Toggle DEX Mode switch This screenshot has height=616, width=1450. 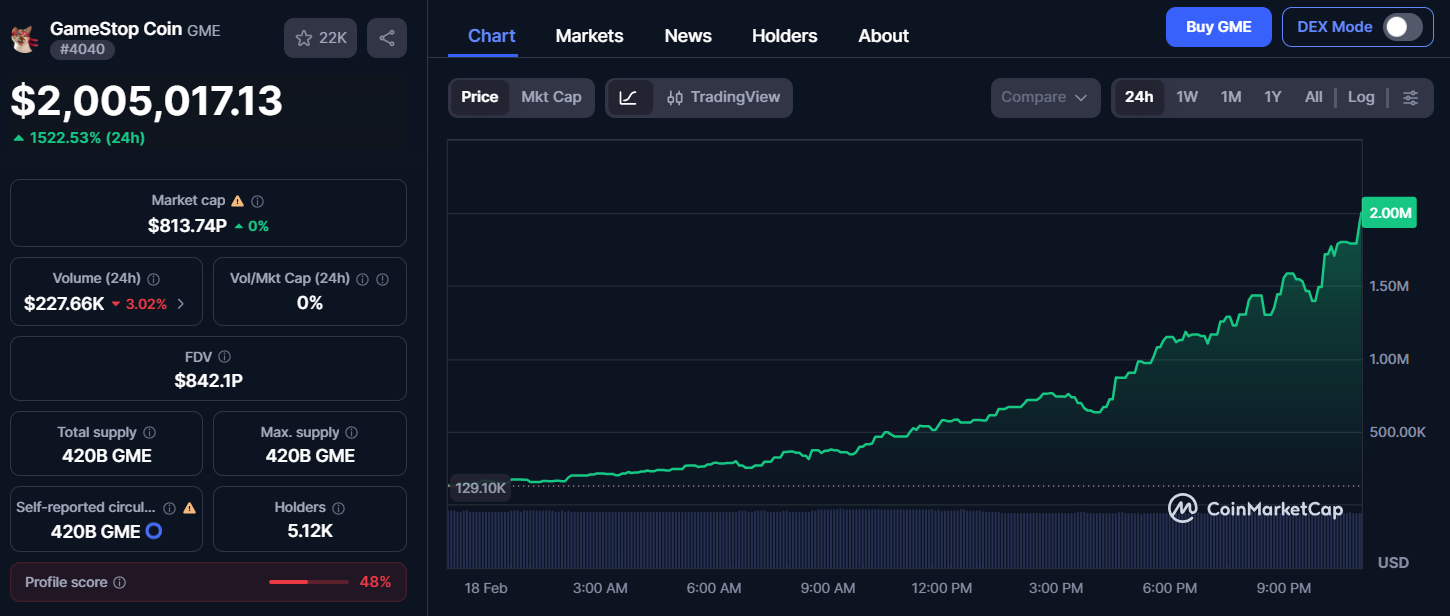pyautogui.click(x=1402, y=27)
